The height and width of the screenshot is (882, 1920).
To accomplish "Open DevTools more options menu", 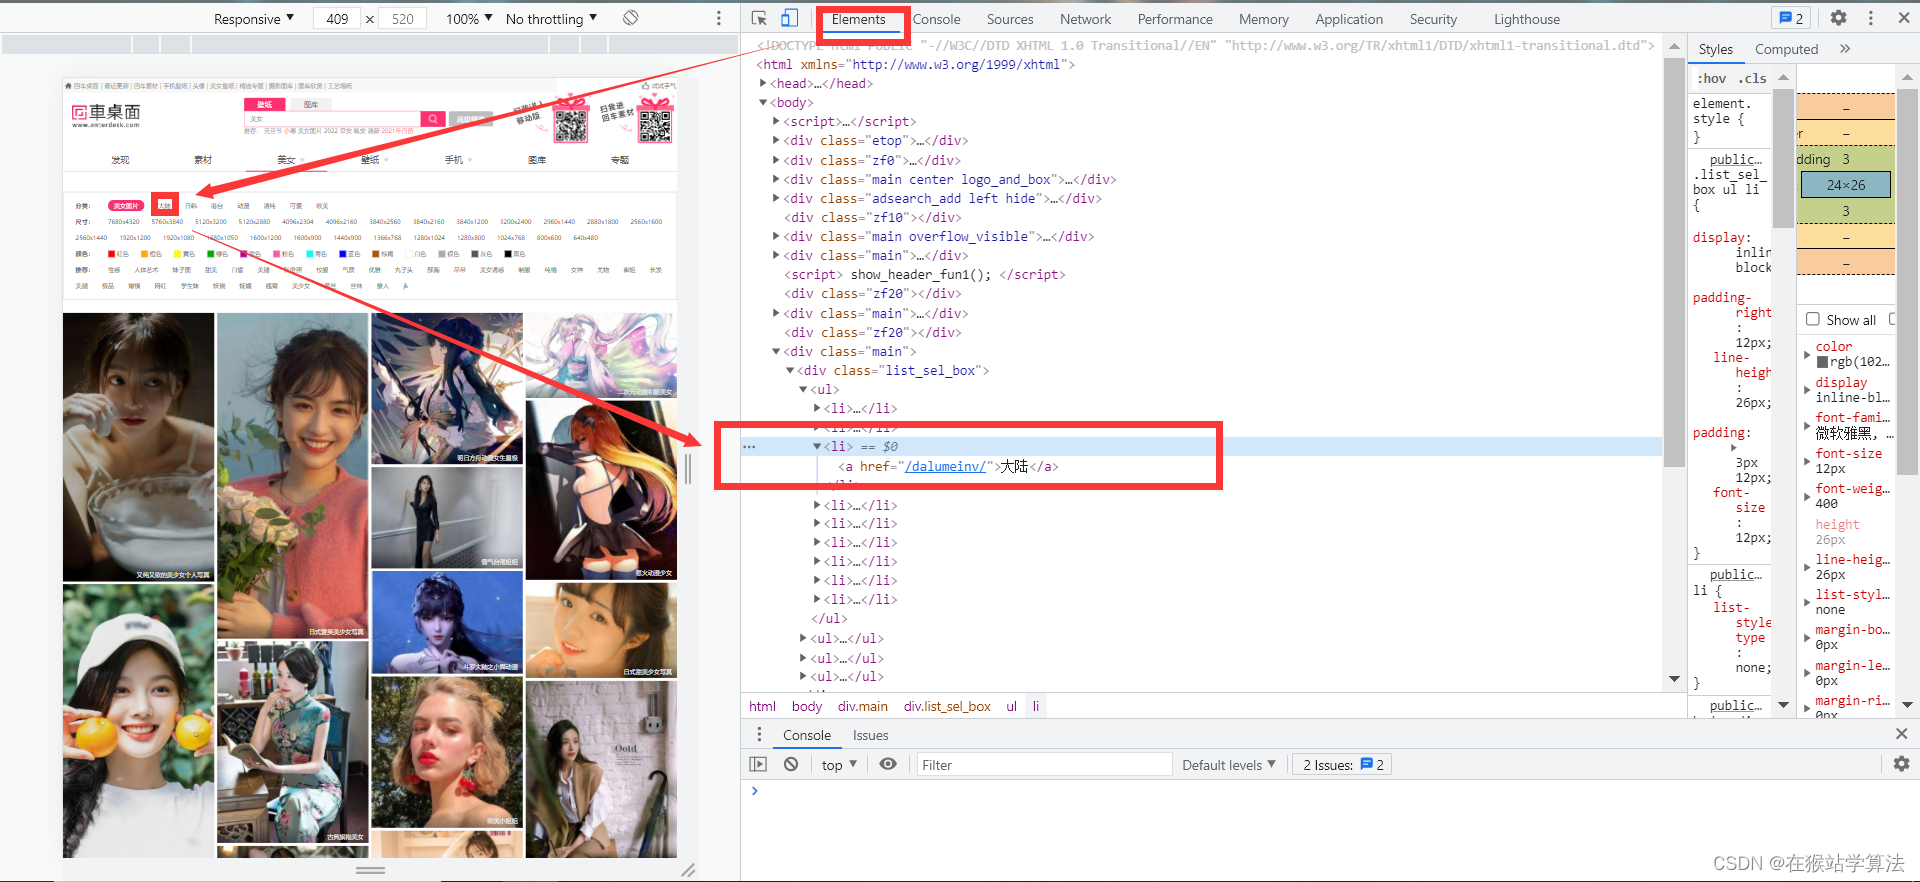I will [1871, 18].
